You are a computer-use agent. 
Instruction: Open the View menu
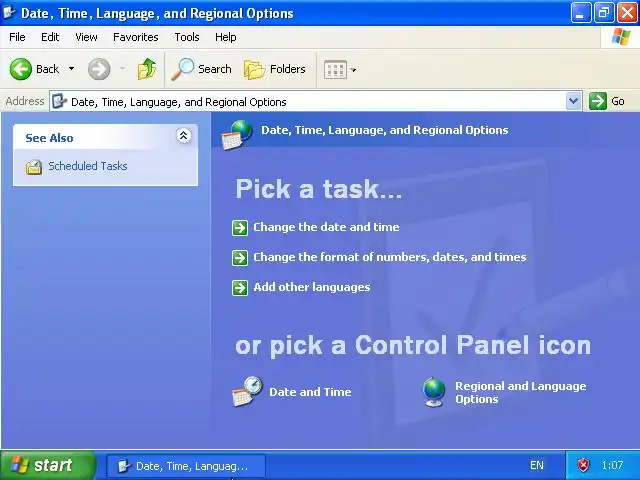point(86,37)
